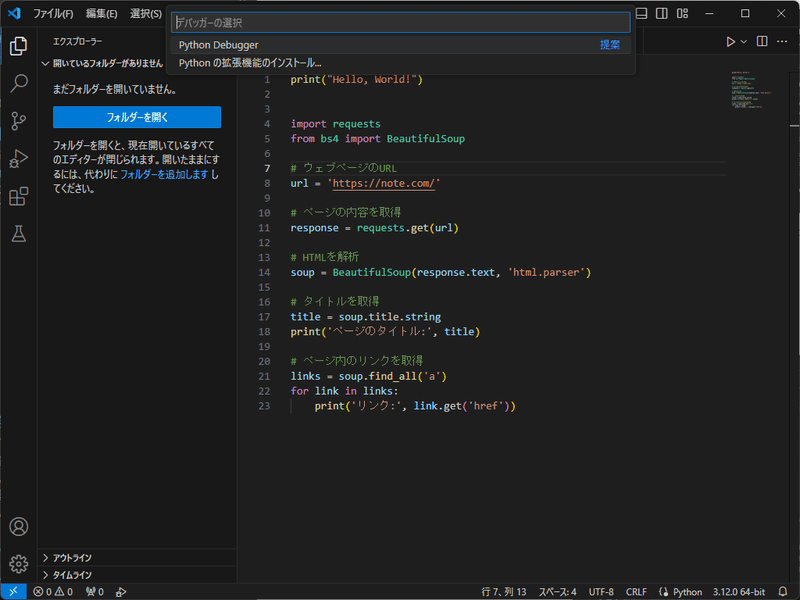Select interpreter 3.12.0 64-bit
800x600 pixels.
click(x=739, y=591)
